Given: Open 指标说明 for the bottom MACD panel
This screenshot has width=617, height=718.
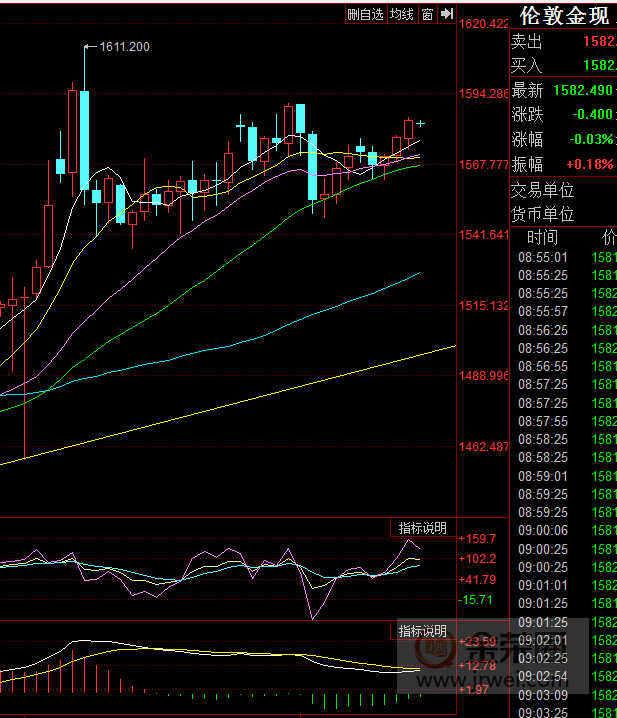Looking at the screenshot, I should coord(422,631).
